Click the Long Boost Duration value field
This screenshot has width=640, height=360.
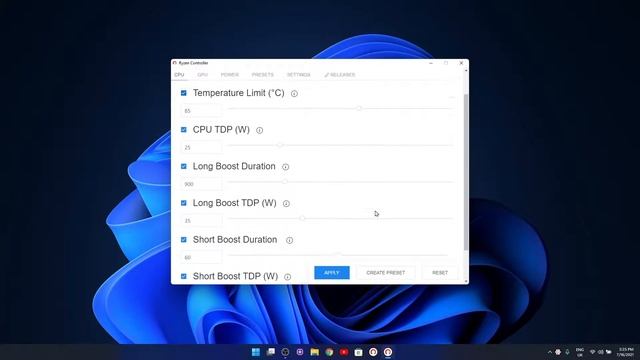coord(202,184)
